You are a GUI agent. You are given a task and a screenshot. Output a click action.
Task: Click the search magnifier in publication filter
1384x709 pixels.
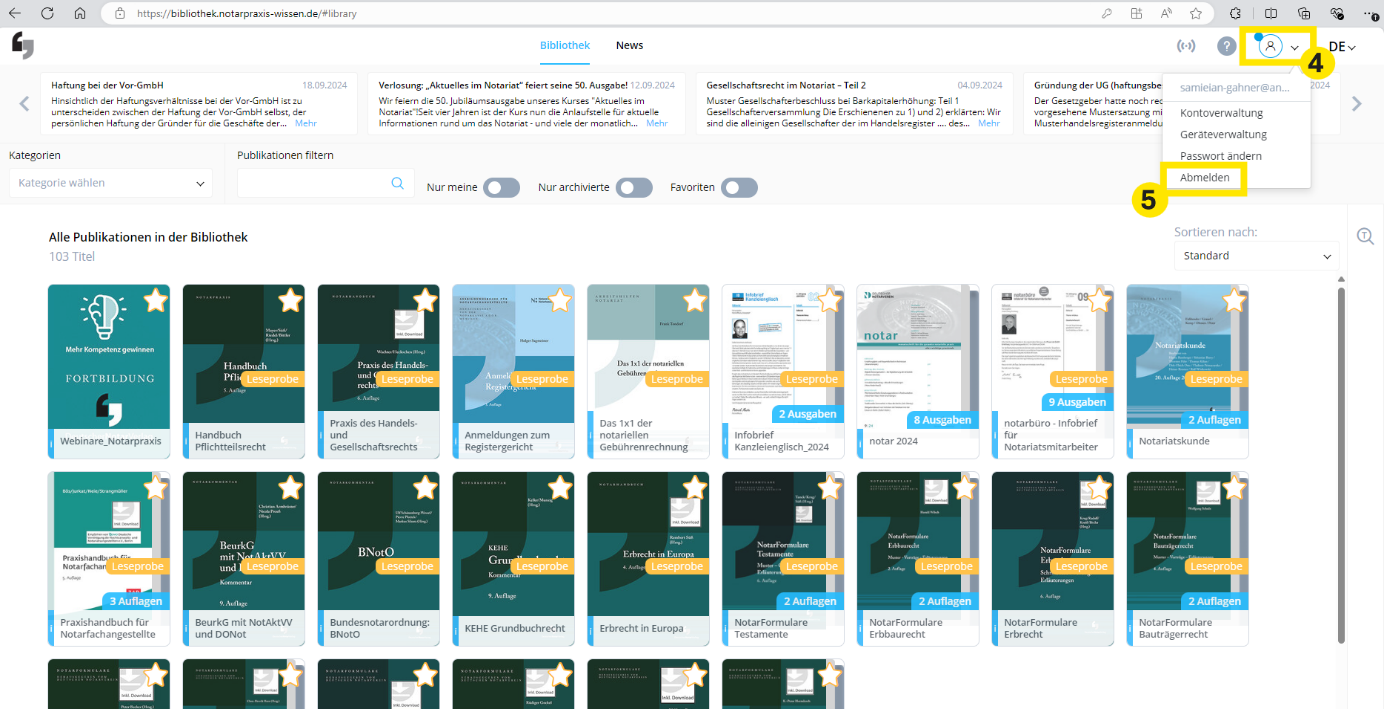tap(397, 183)
